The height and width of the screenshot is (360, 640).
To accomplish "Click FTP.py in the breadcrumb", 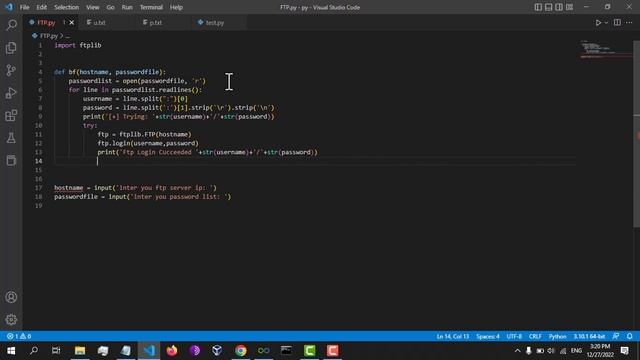I will point(49,36).
